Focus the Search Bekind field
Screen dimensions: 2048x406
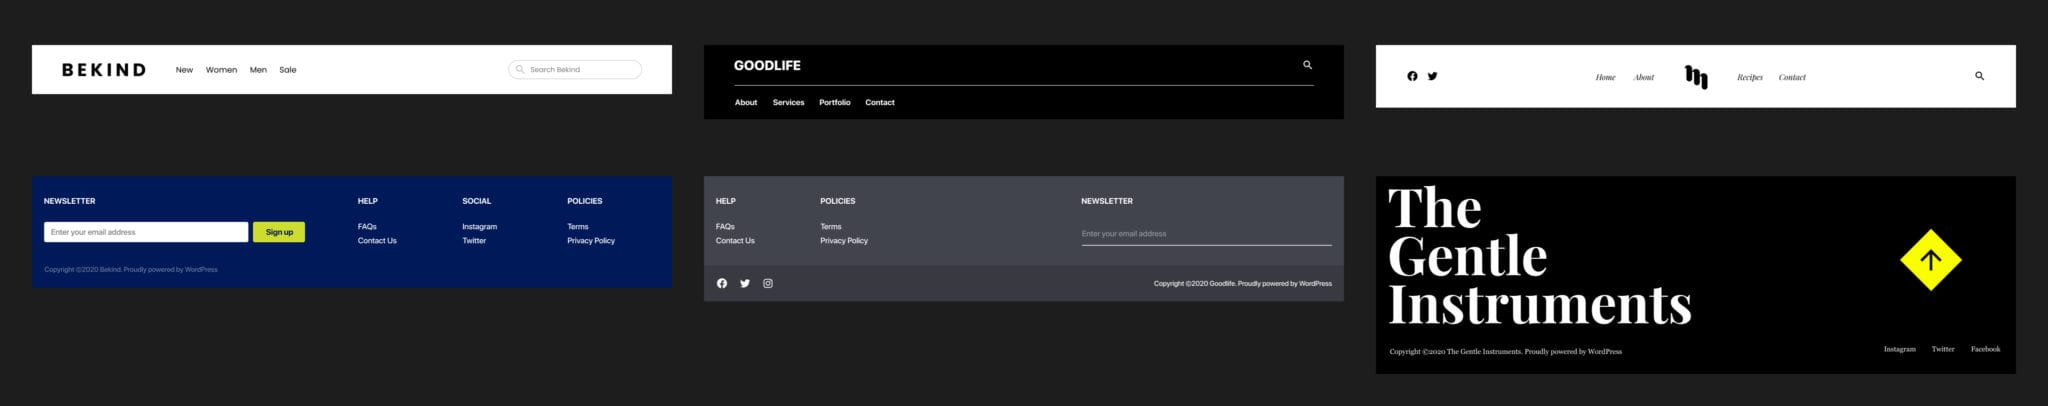pos(575,70)
